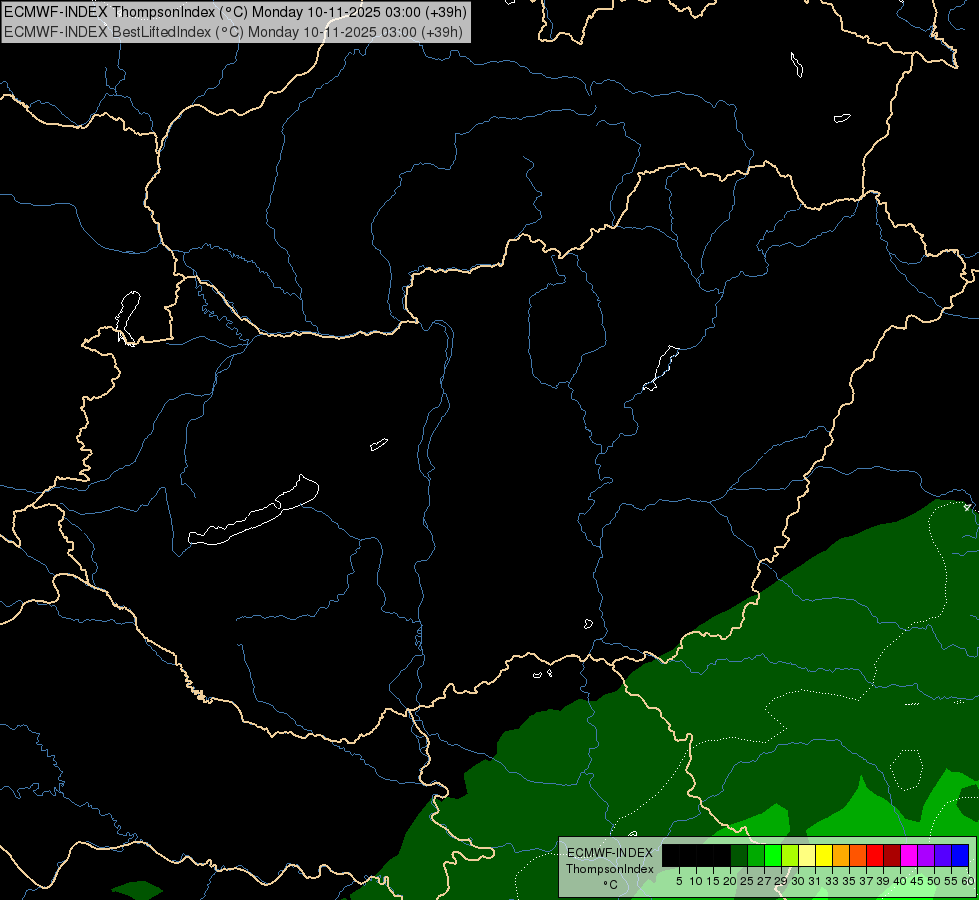Click legend scale value 20
979x900 pixels.
(x=730, y=881)
